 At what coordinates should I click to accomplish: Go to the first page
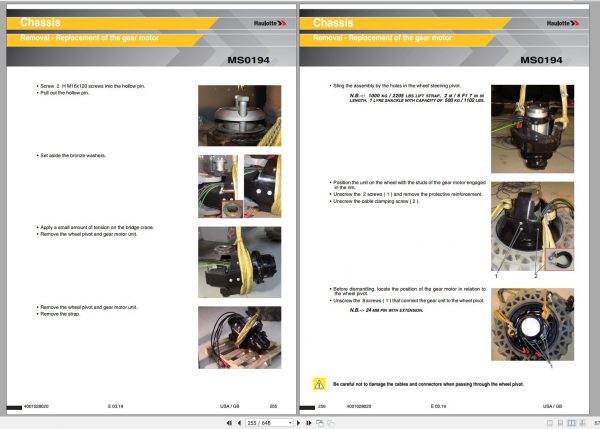(x=229, y=423)
